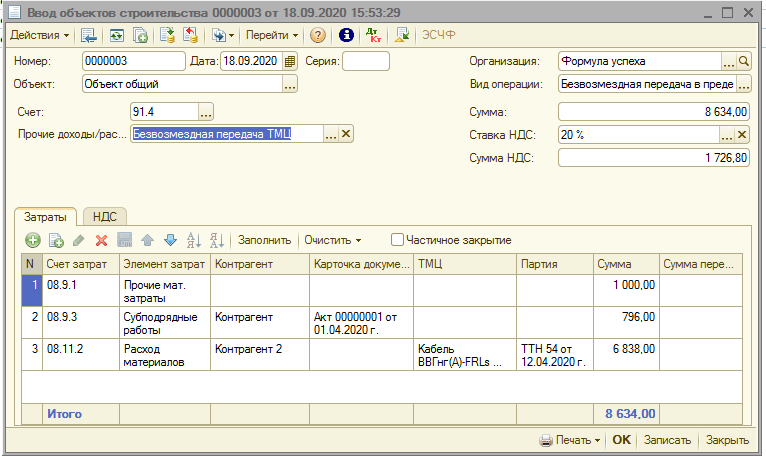Open the Печать dropdown at bottom
This screenshot has width=766, height=457.
[x=570, y=440]
